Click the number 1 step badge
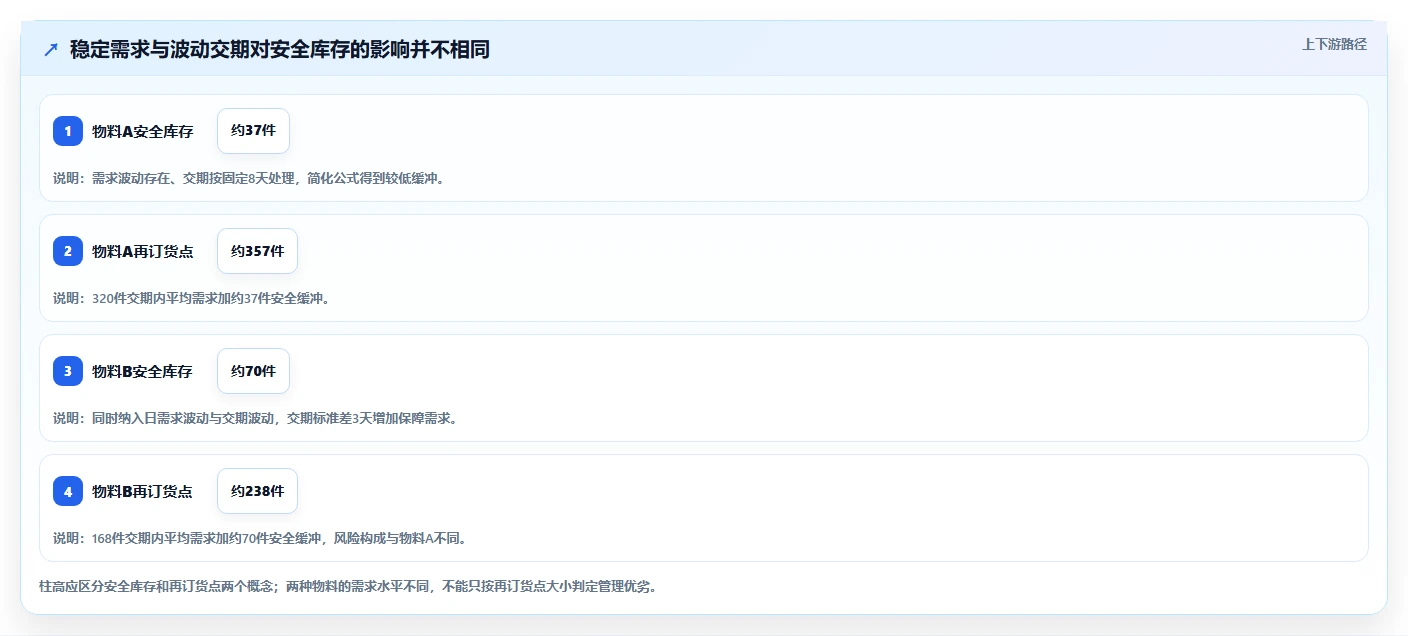Viewport: 1408px width, 636px height. 68,131
